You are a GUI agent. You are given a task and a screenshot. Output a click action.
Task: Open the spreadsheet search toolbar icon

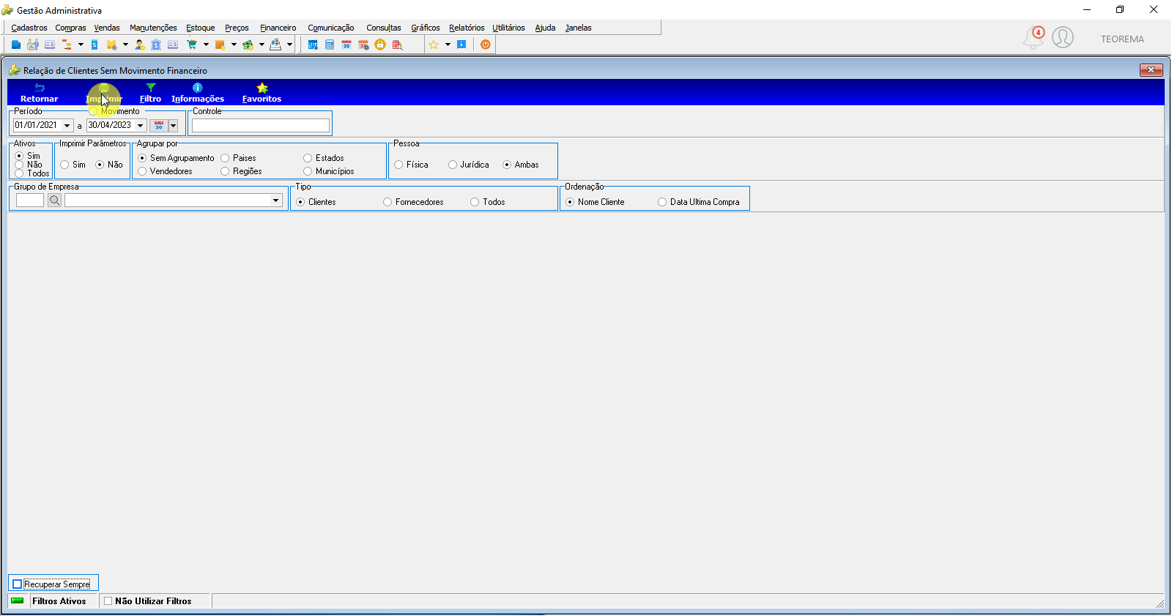click(x=397, y=45)
